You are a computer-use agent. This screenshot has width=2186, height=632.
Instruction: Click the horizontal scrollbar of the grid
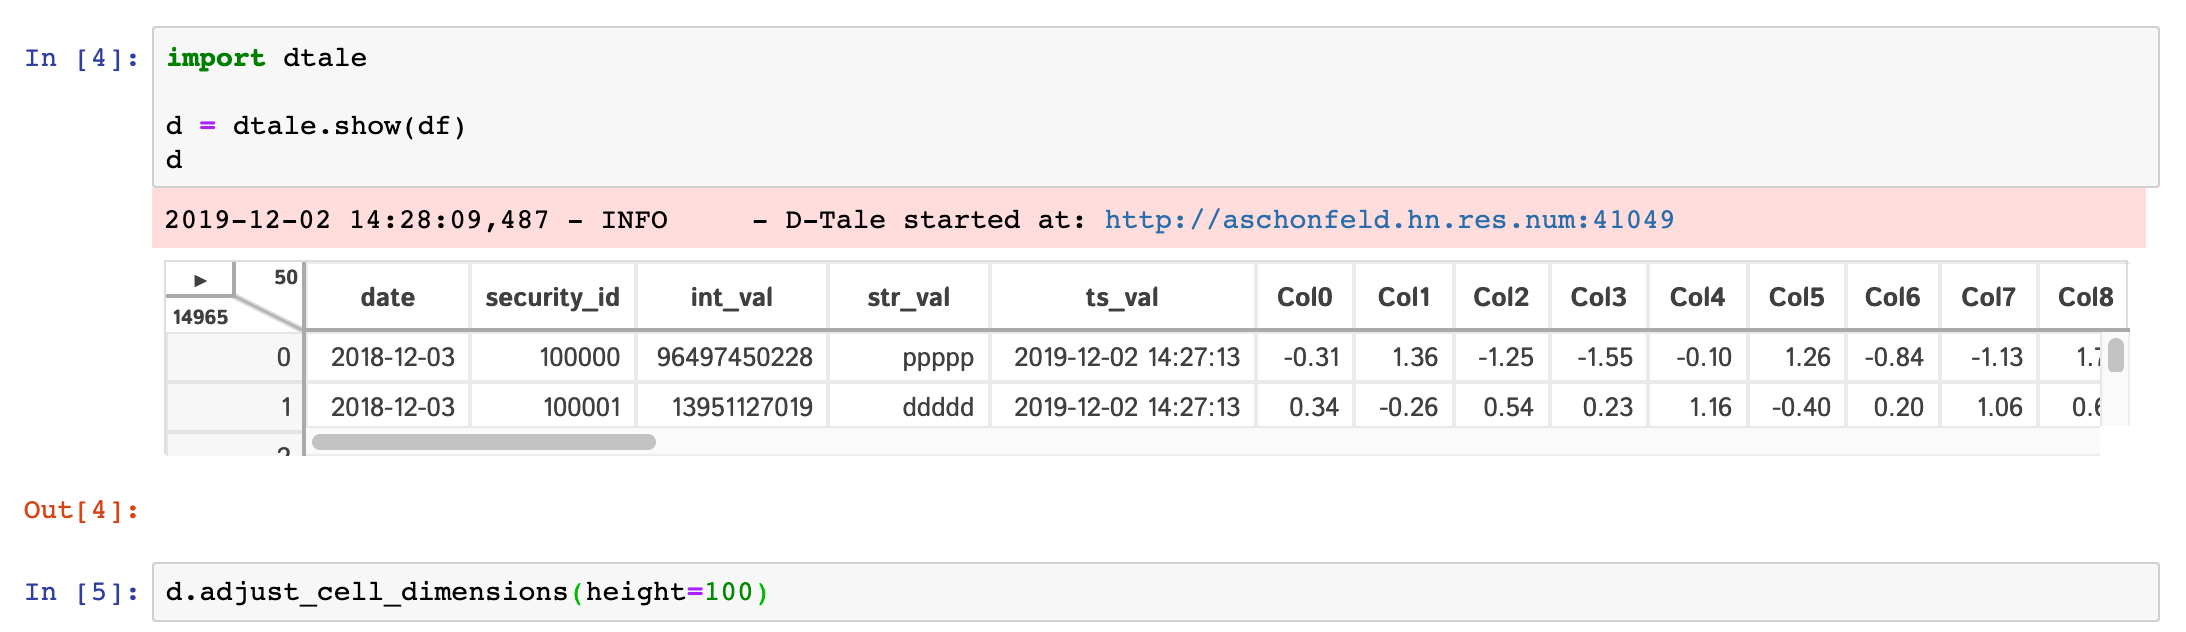pos(484,442)
